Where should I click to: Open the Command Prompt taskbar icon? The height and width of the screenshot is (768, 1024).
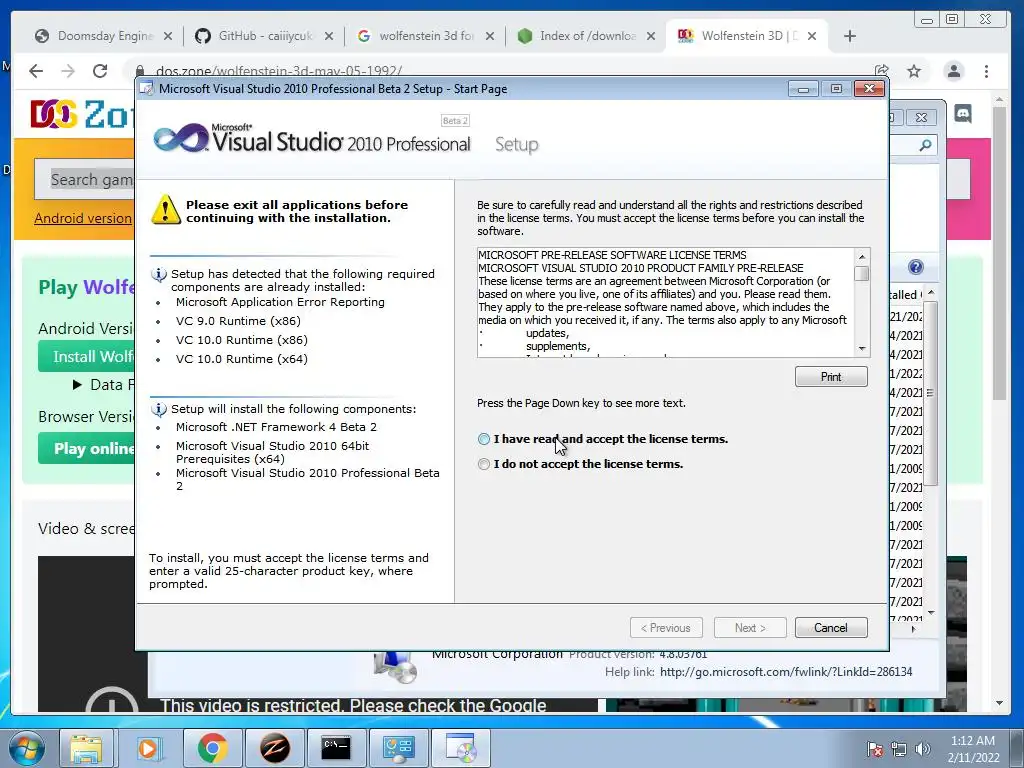click(336, 748)
